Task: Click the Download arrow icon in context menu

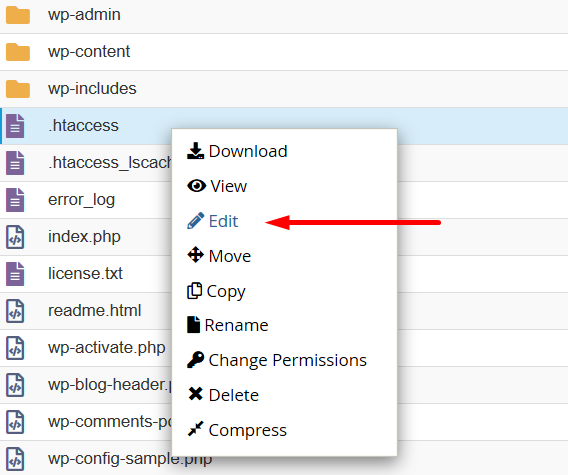Action: [x=195, y=151]
